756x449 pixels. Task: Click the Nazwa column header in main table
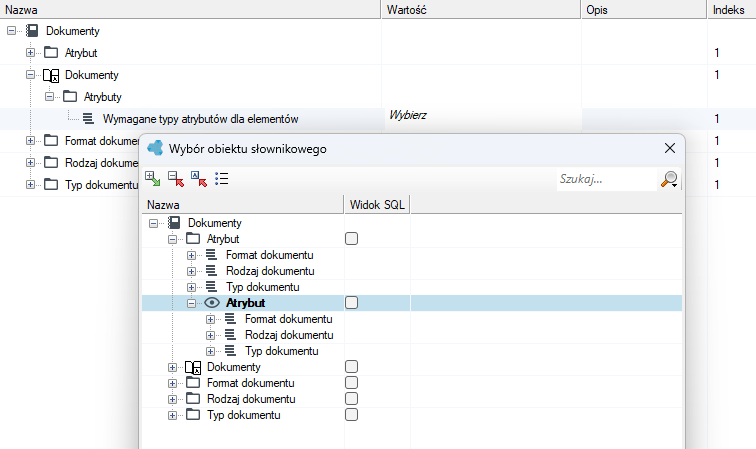pos(190,10)
